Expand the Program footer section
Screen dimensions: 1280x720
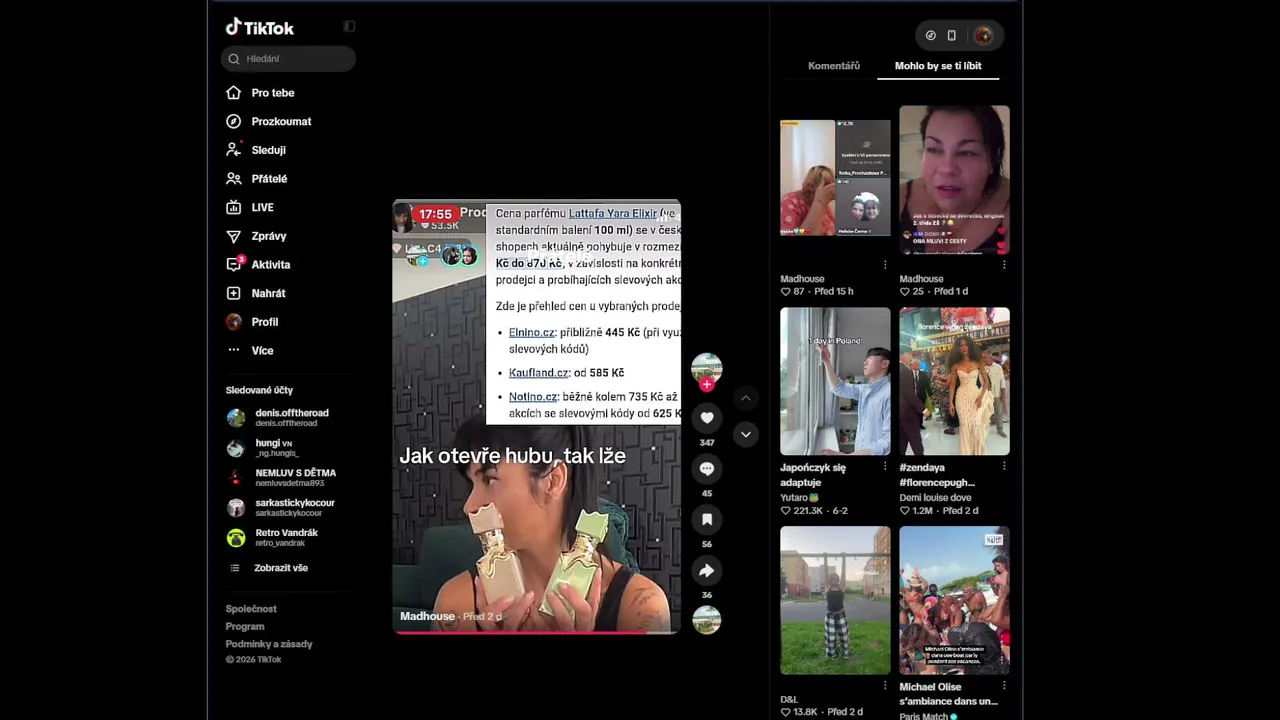click(245, 627)
